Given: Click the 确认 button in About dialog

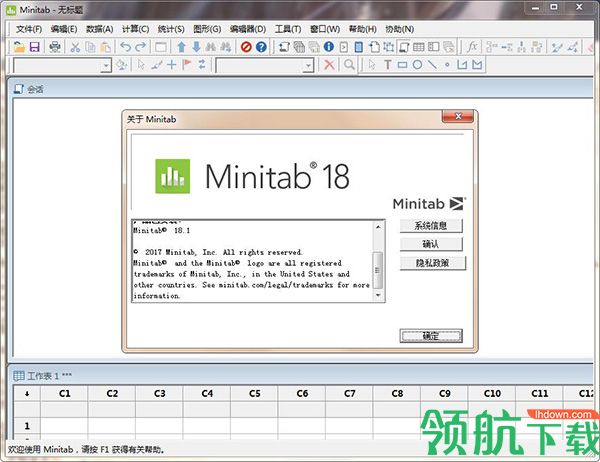Looking at the screenshot, I should coord(431,244).
